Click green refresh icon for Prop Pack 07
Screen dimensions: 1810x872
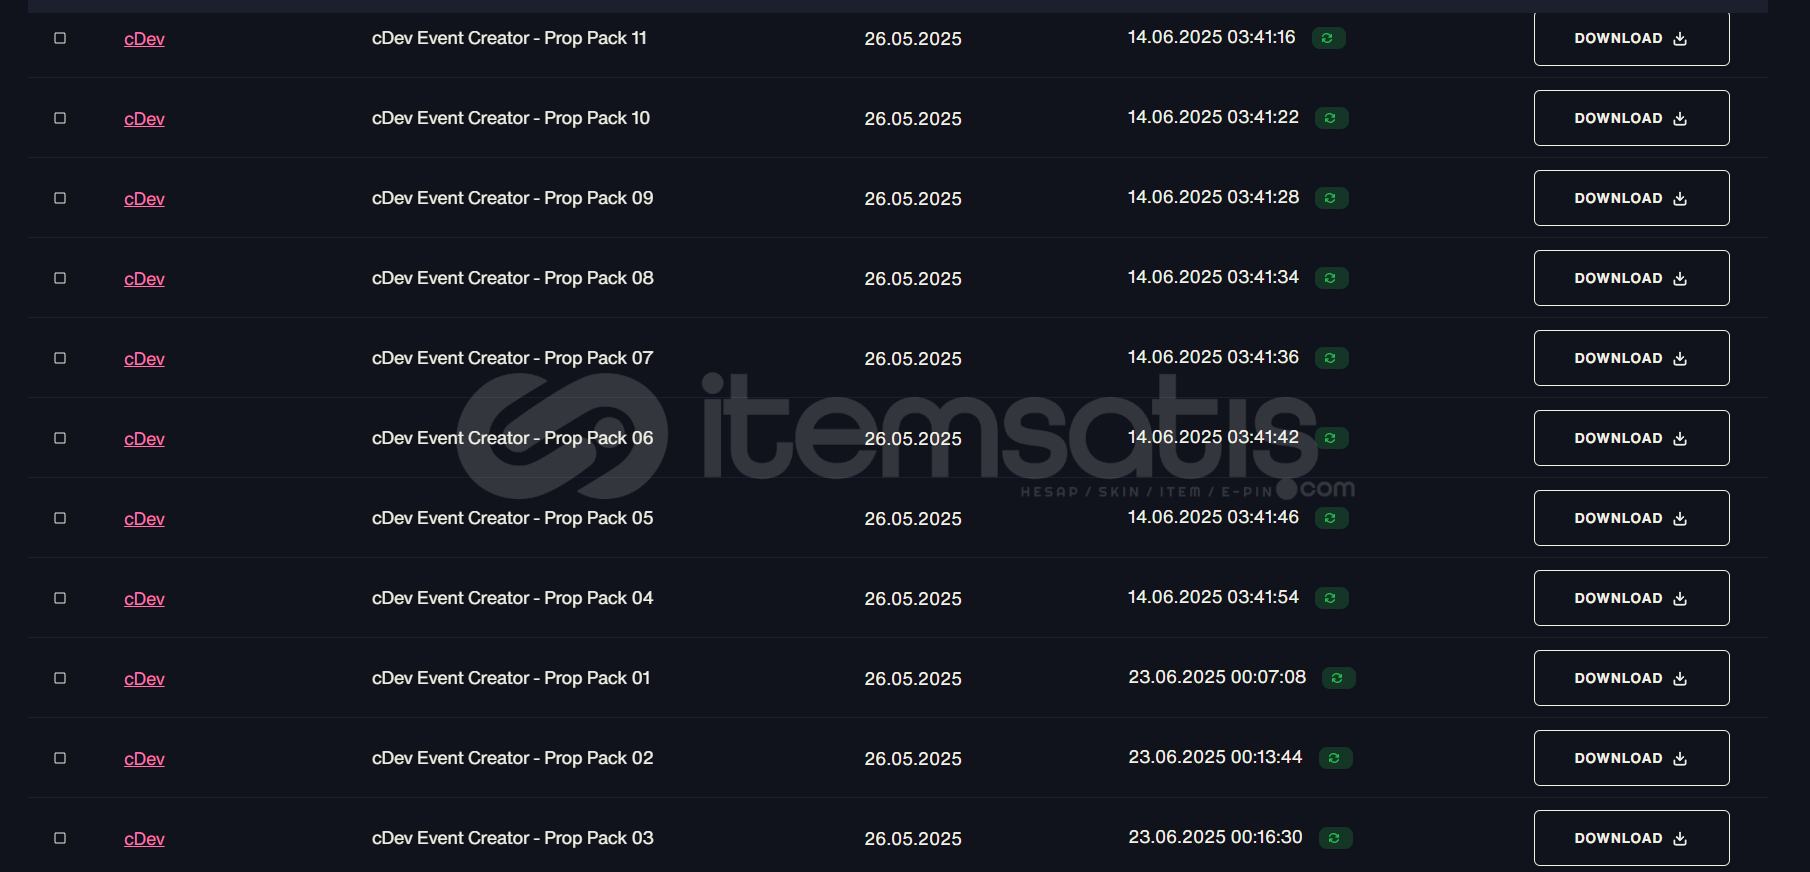[1330, 358]
